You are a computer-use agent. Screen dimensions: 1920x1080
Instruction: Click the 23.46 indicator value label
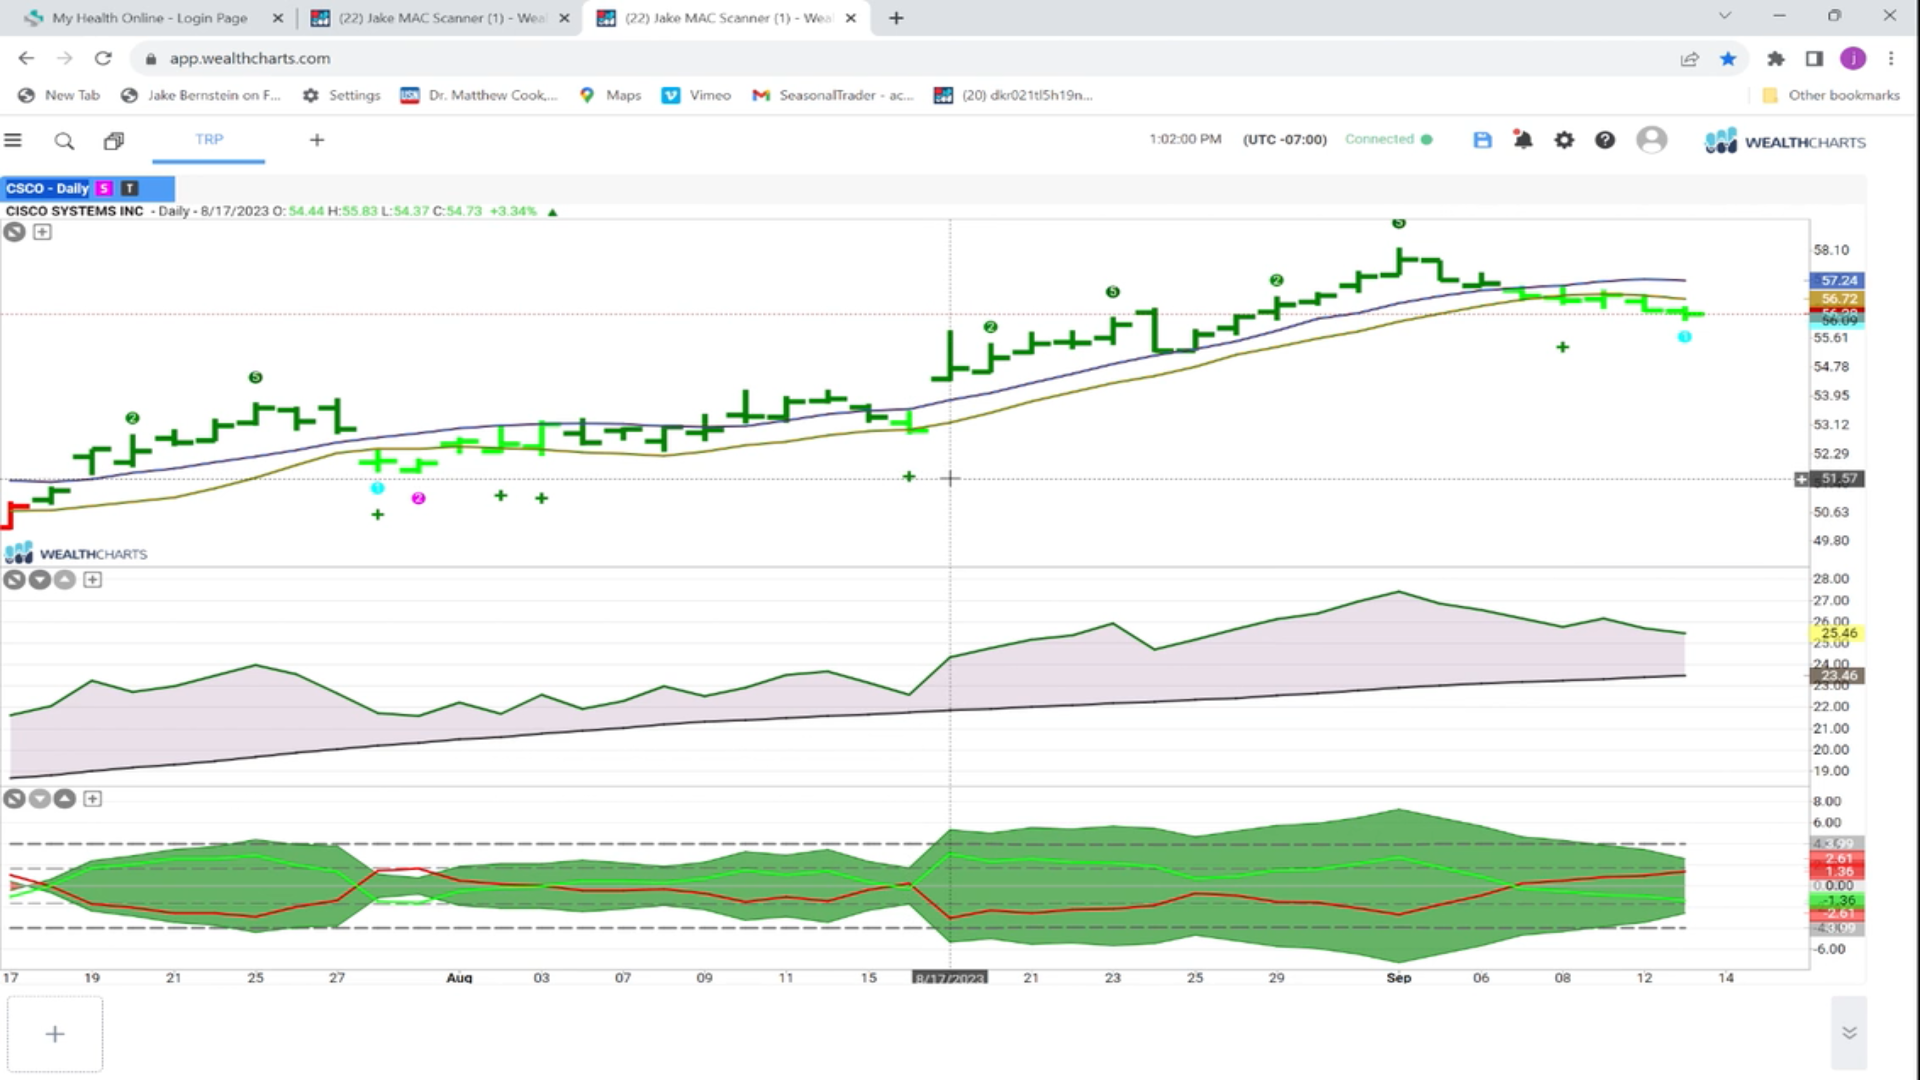coord(1838,676)
